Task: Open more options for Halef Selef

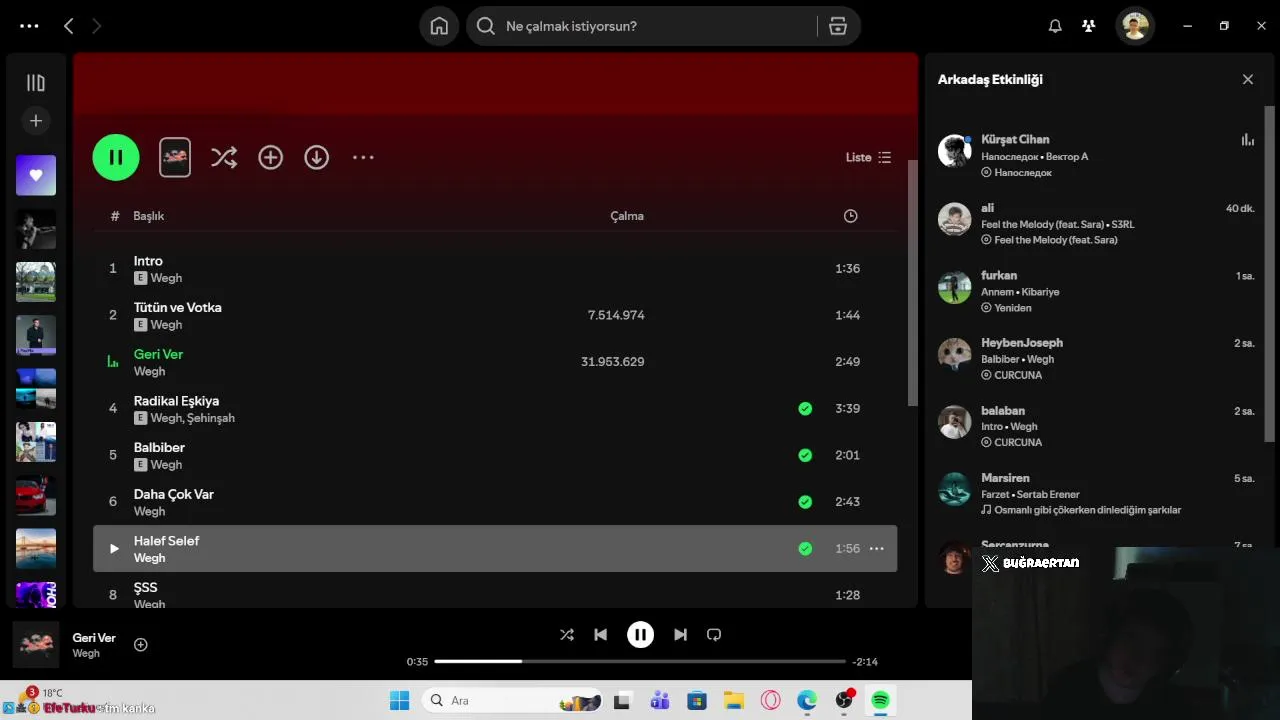Action: pos(877,548)
